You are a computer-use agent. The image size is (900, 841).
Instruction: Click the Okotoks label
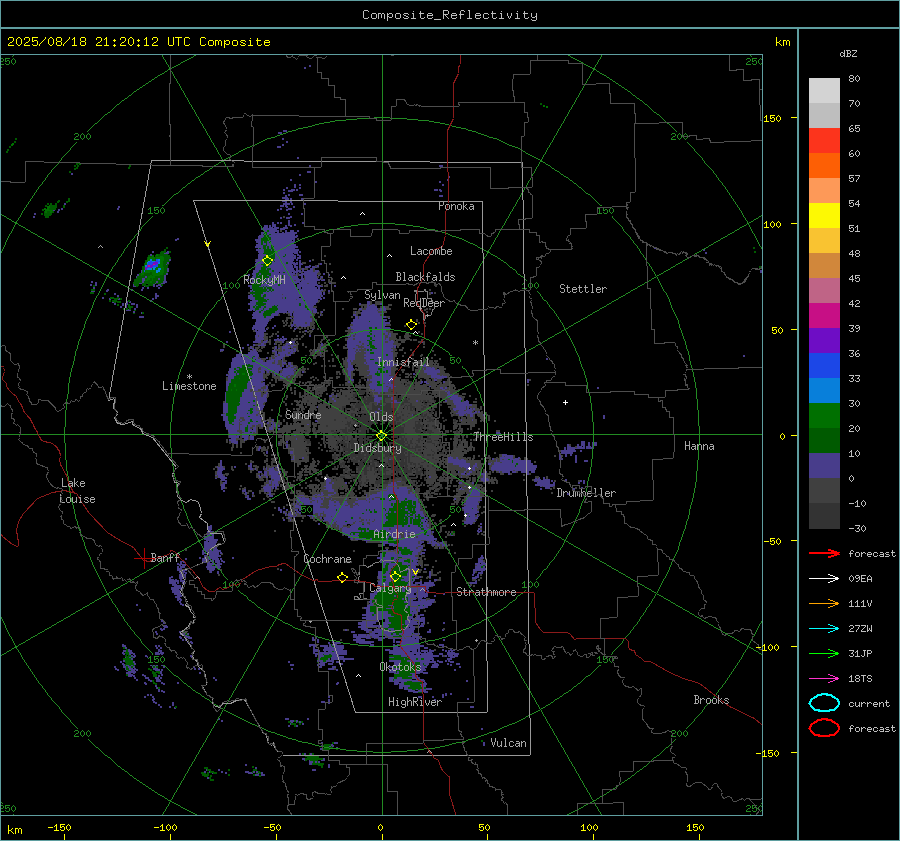tap(400, 666)
